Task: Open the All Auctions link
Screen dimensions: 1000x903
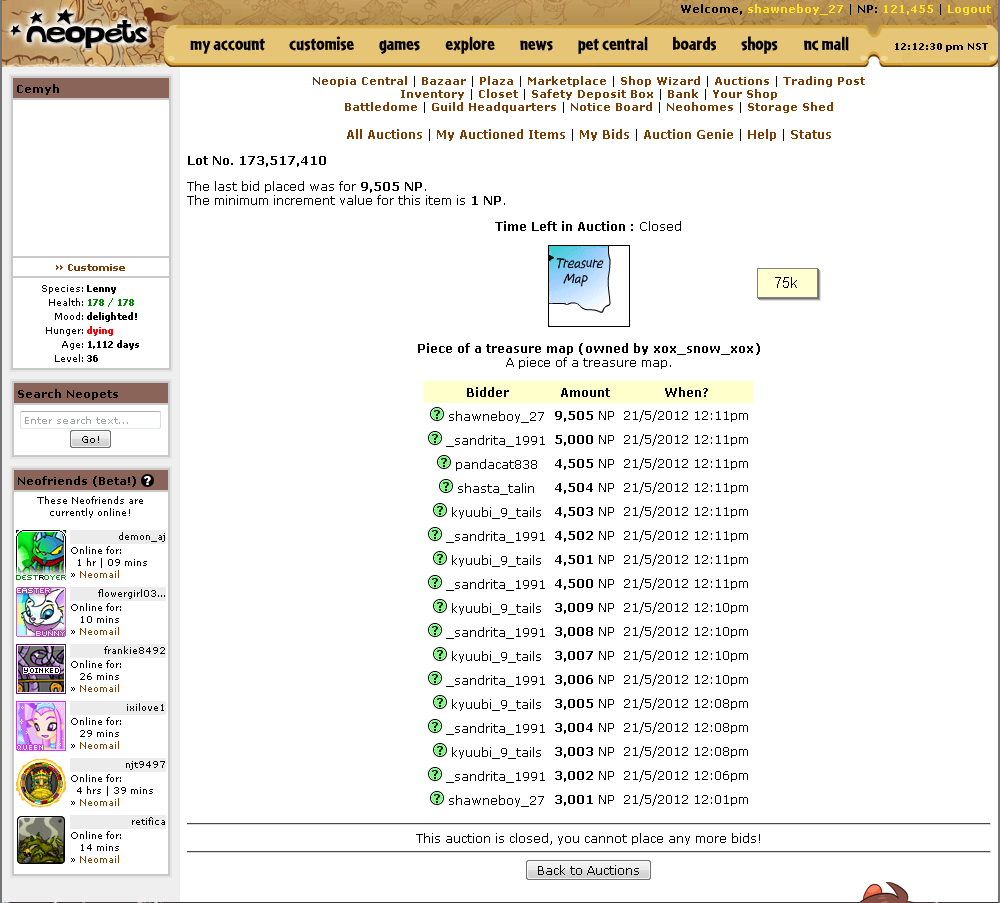Action: tap(385, 135)
